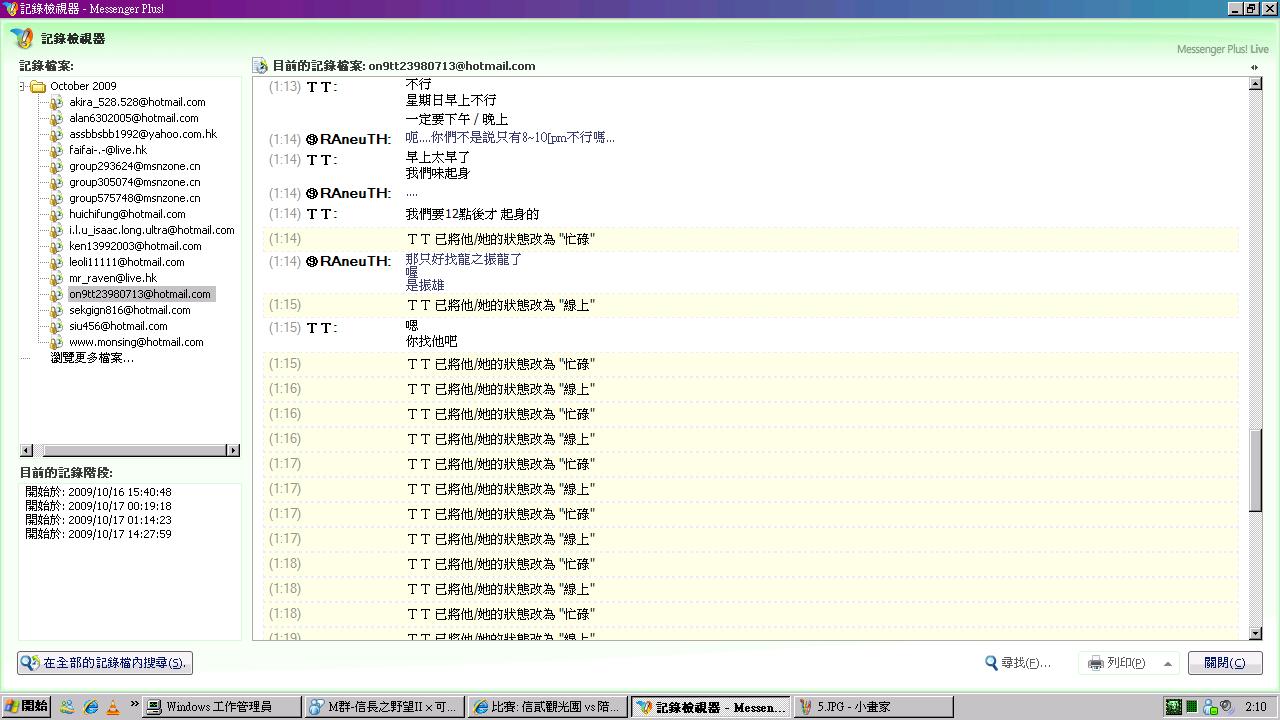This screenshot has width=1280, height=720.
Task: Open the www.monsing@hotmail.com log
Action: pos(136,342)
